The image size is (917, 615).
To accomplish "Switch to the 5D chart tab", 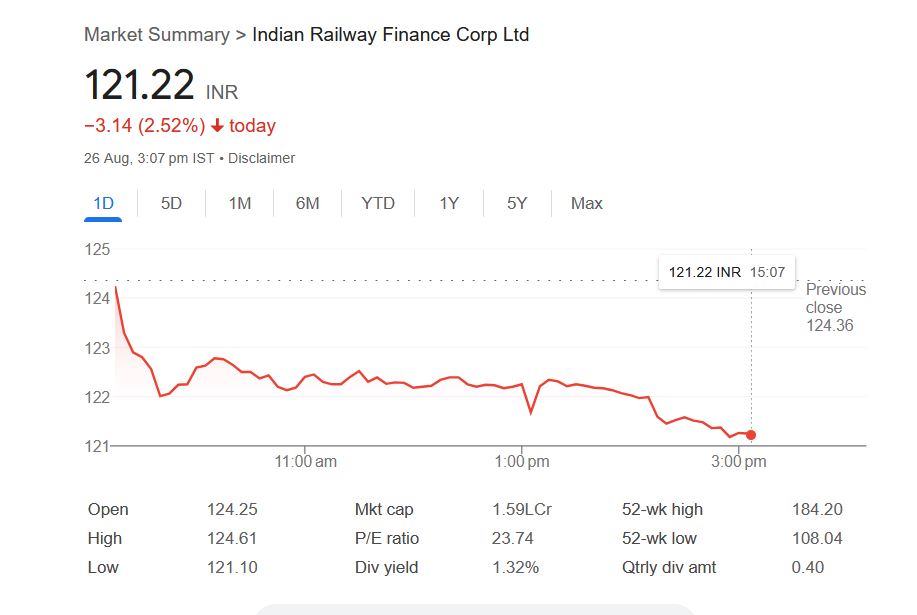I will coord(171,203).
